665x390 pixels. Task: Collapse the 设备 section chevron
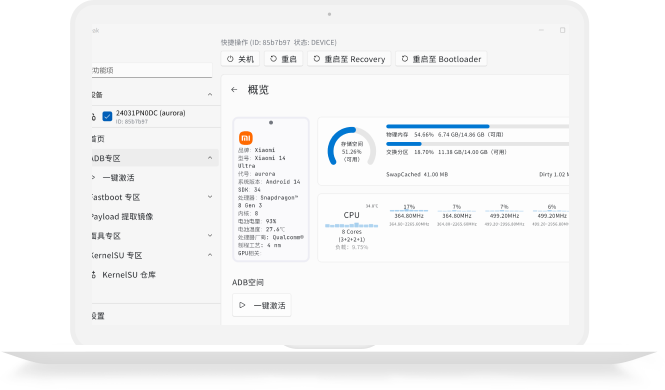click(x=210, y=95)
